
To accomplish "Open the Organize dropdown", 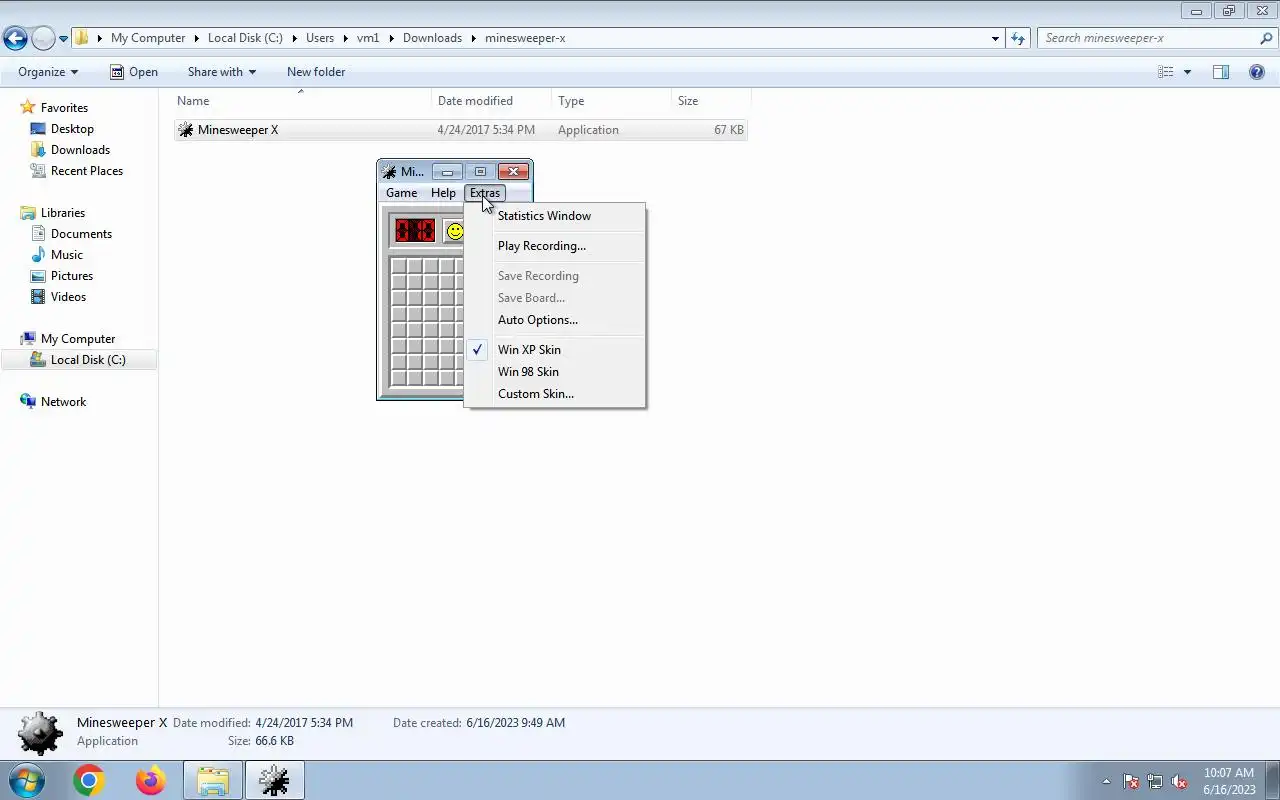I will [x=48, y=72].
